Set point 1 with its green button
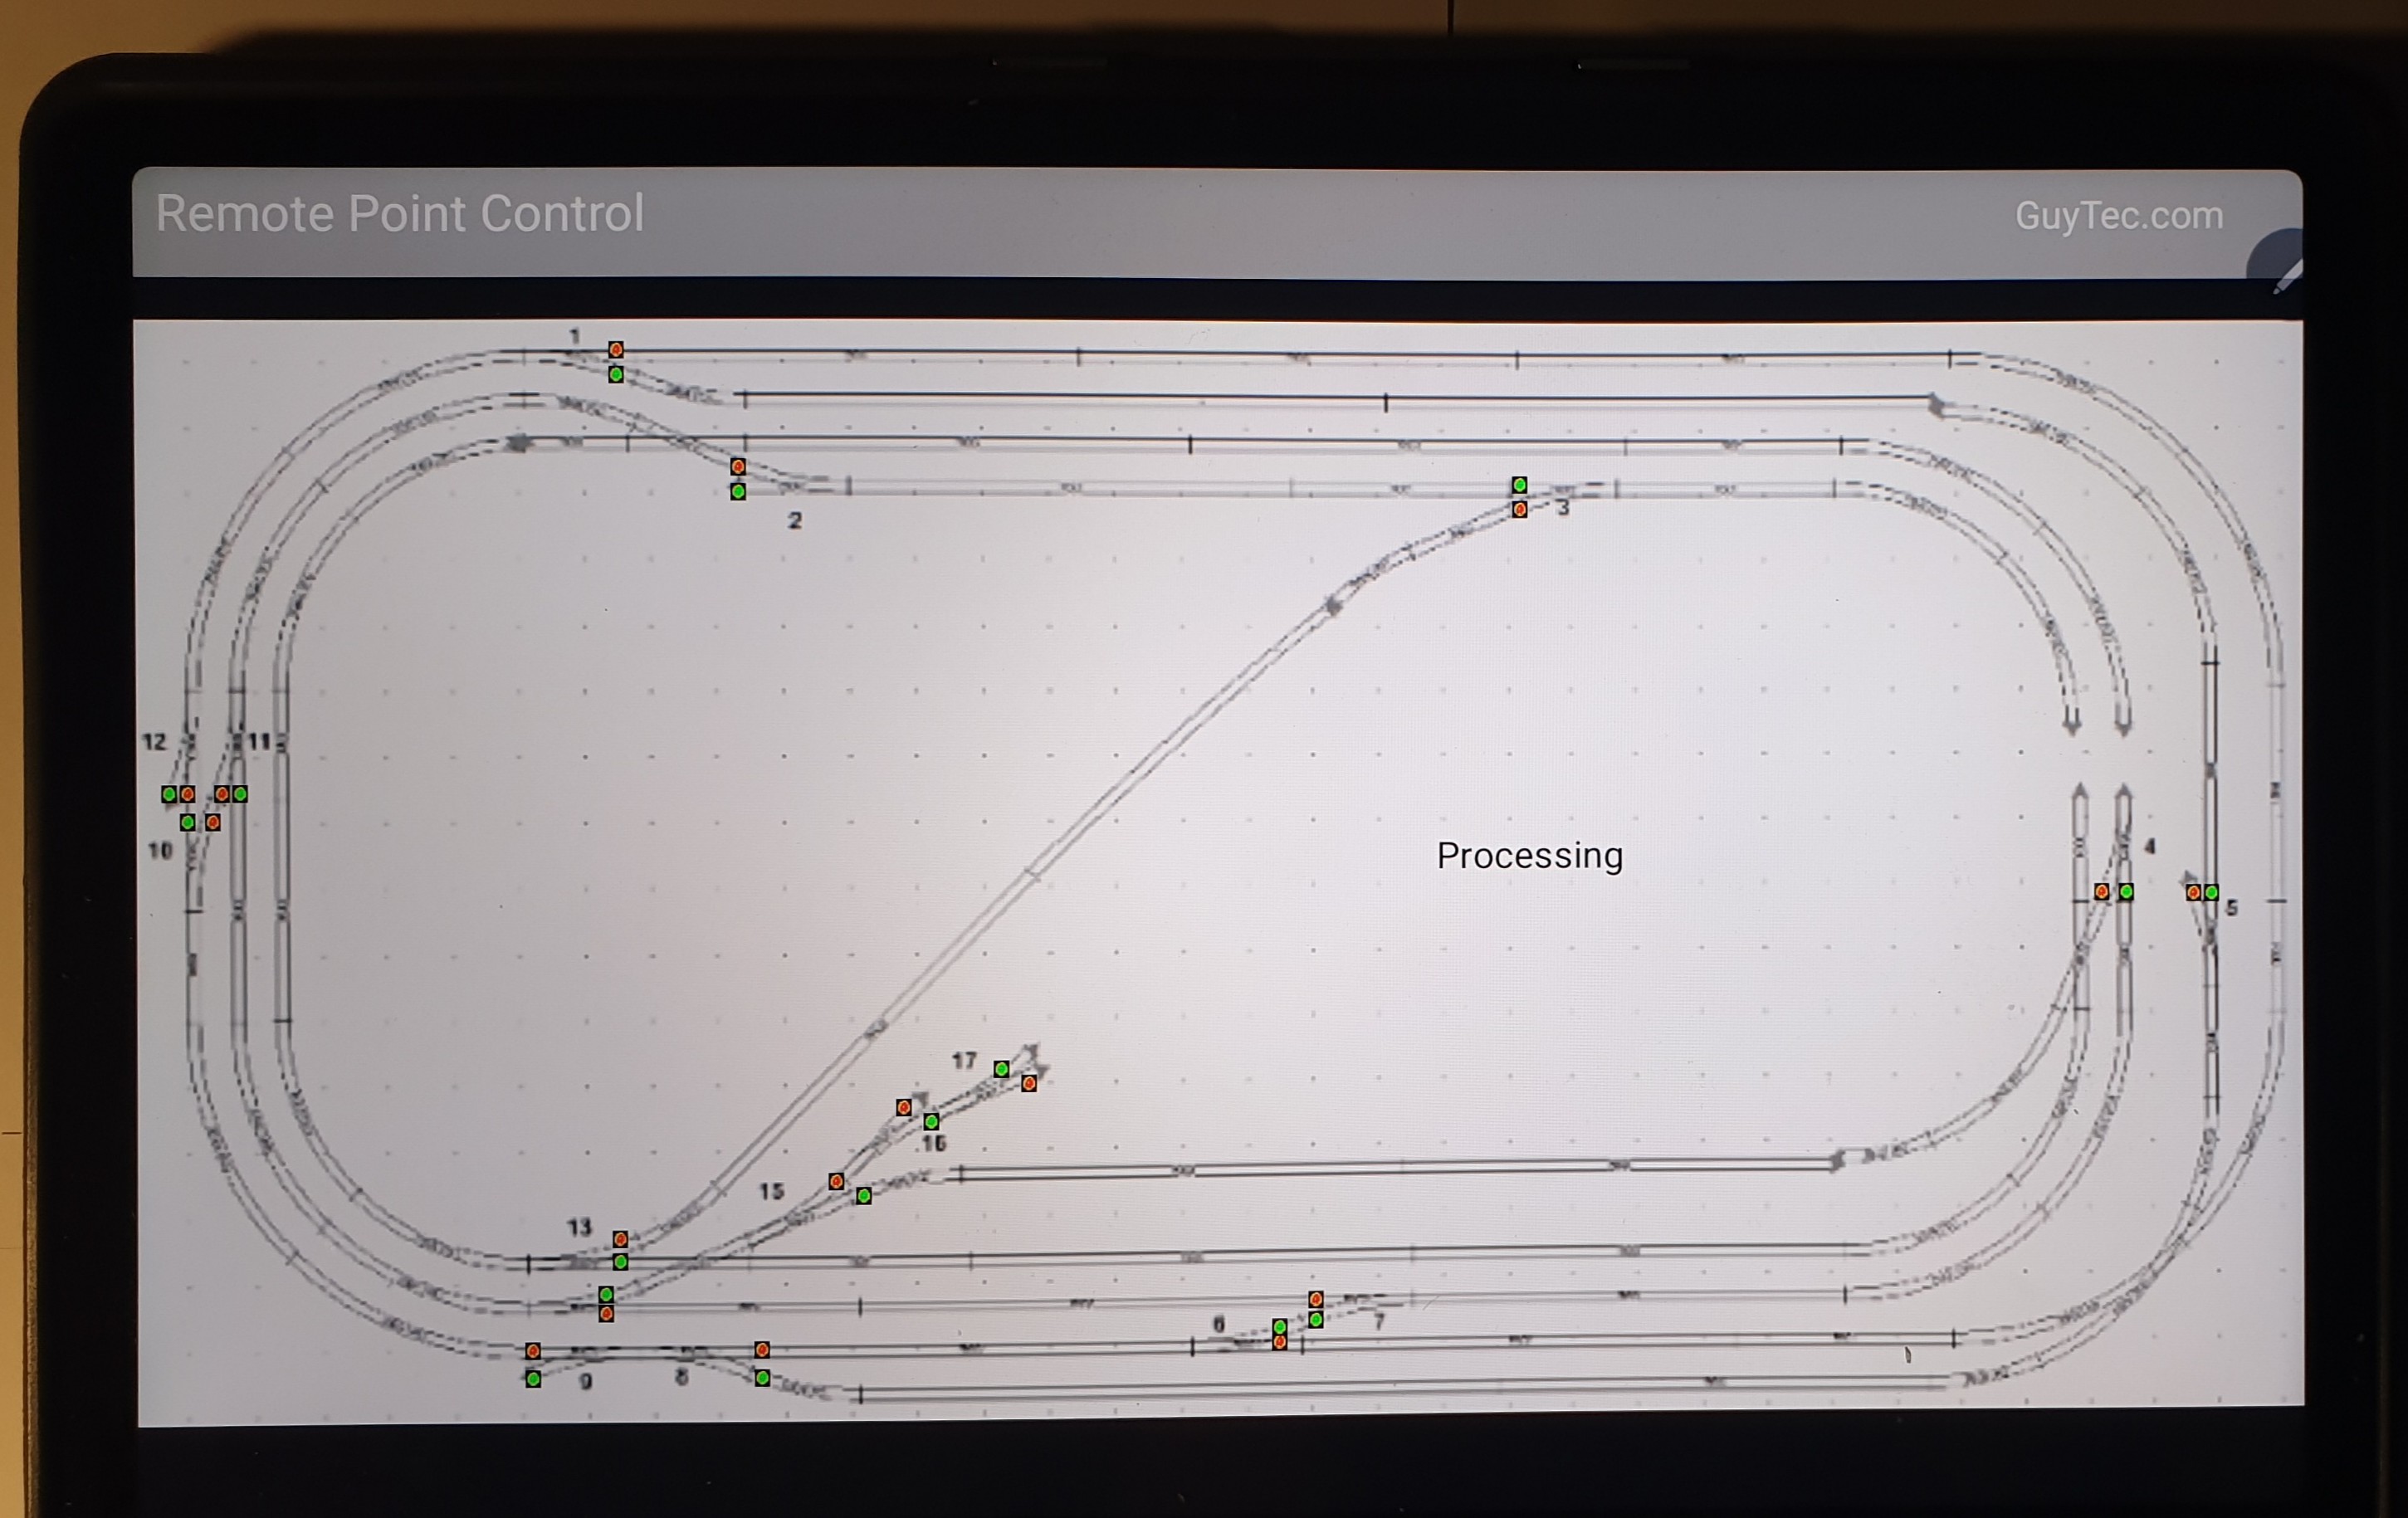 coord(616,374)
